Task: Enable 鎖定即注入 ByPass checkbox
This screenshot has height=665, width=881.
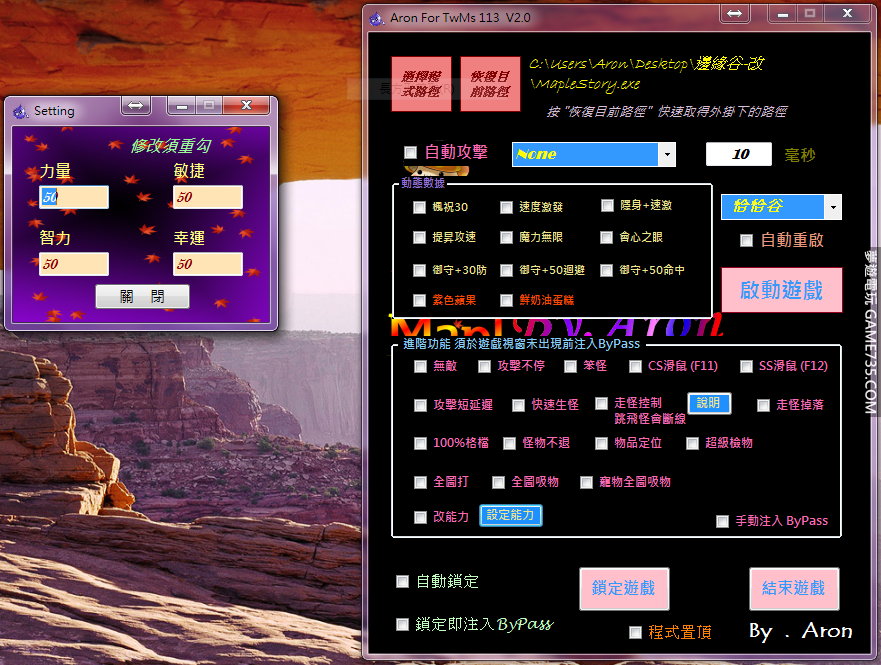Action: 402,625
